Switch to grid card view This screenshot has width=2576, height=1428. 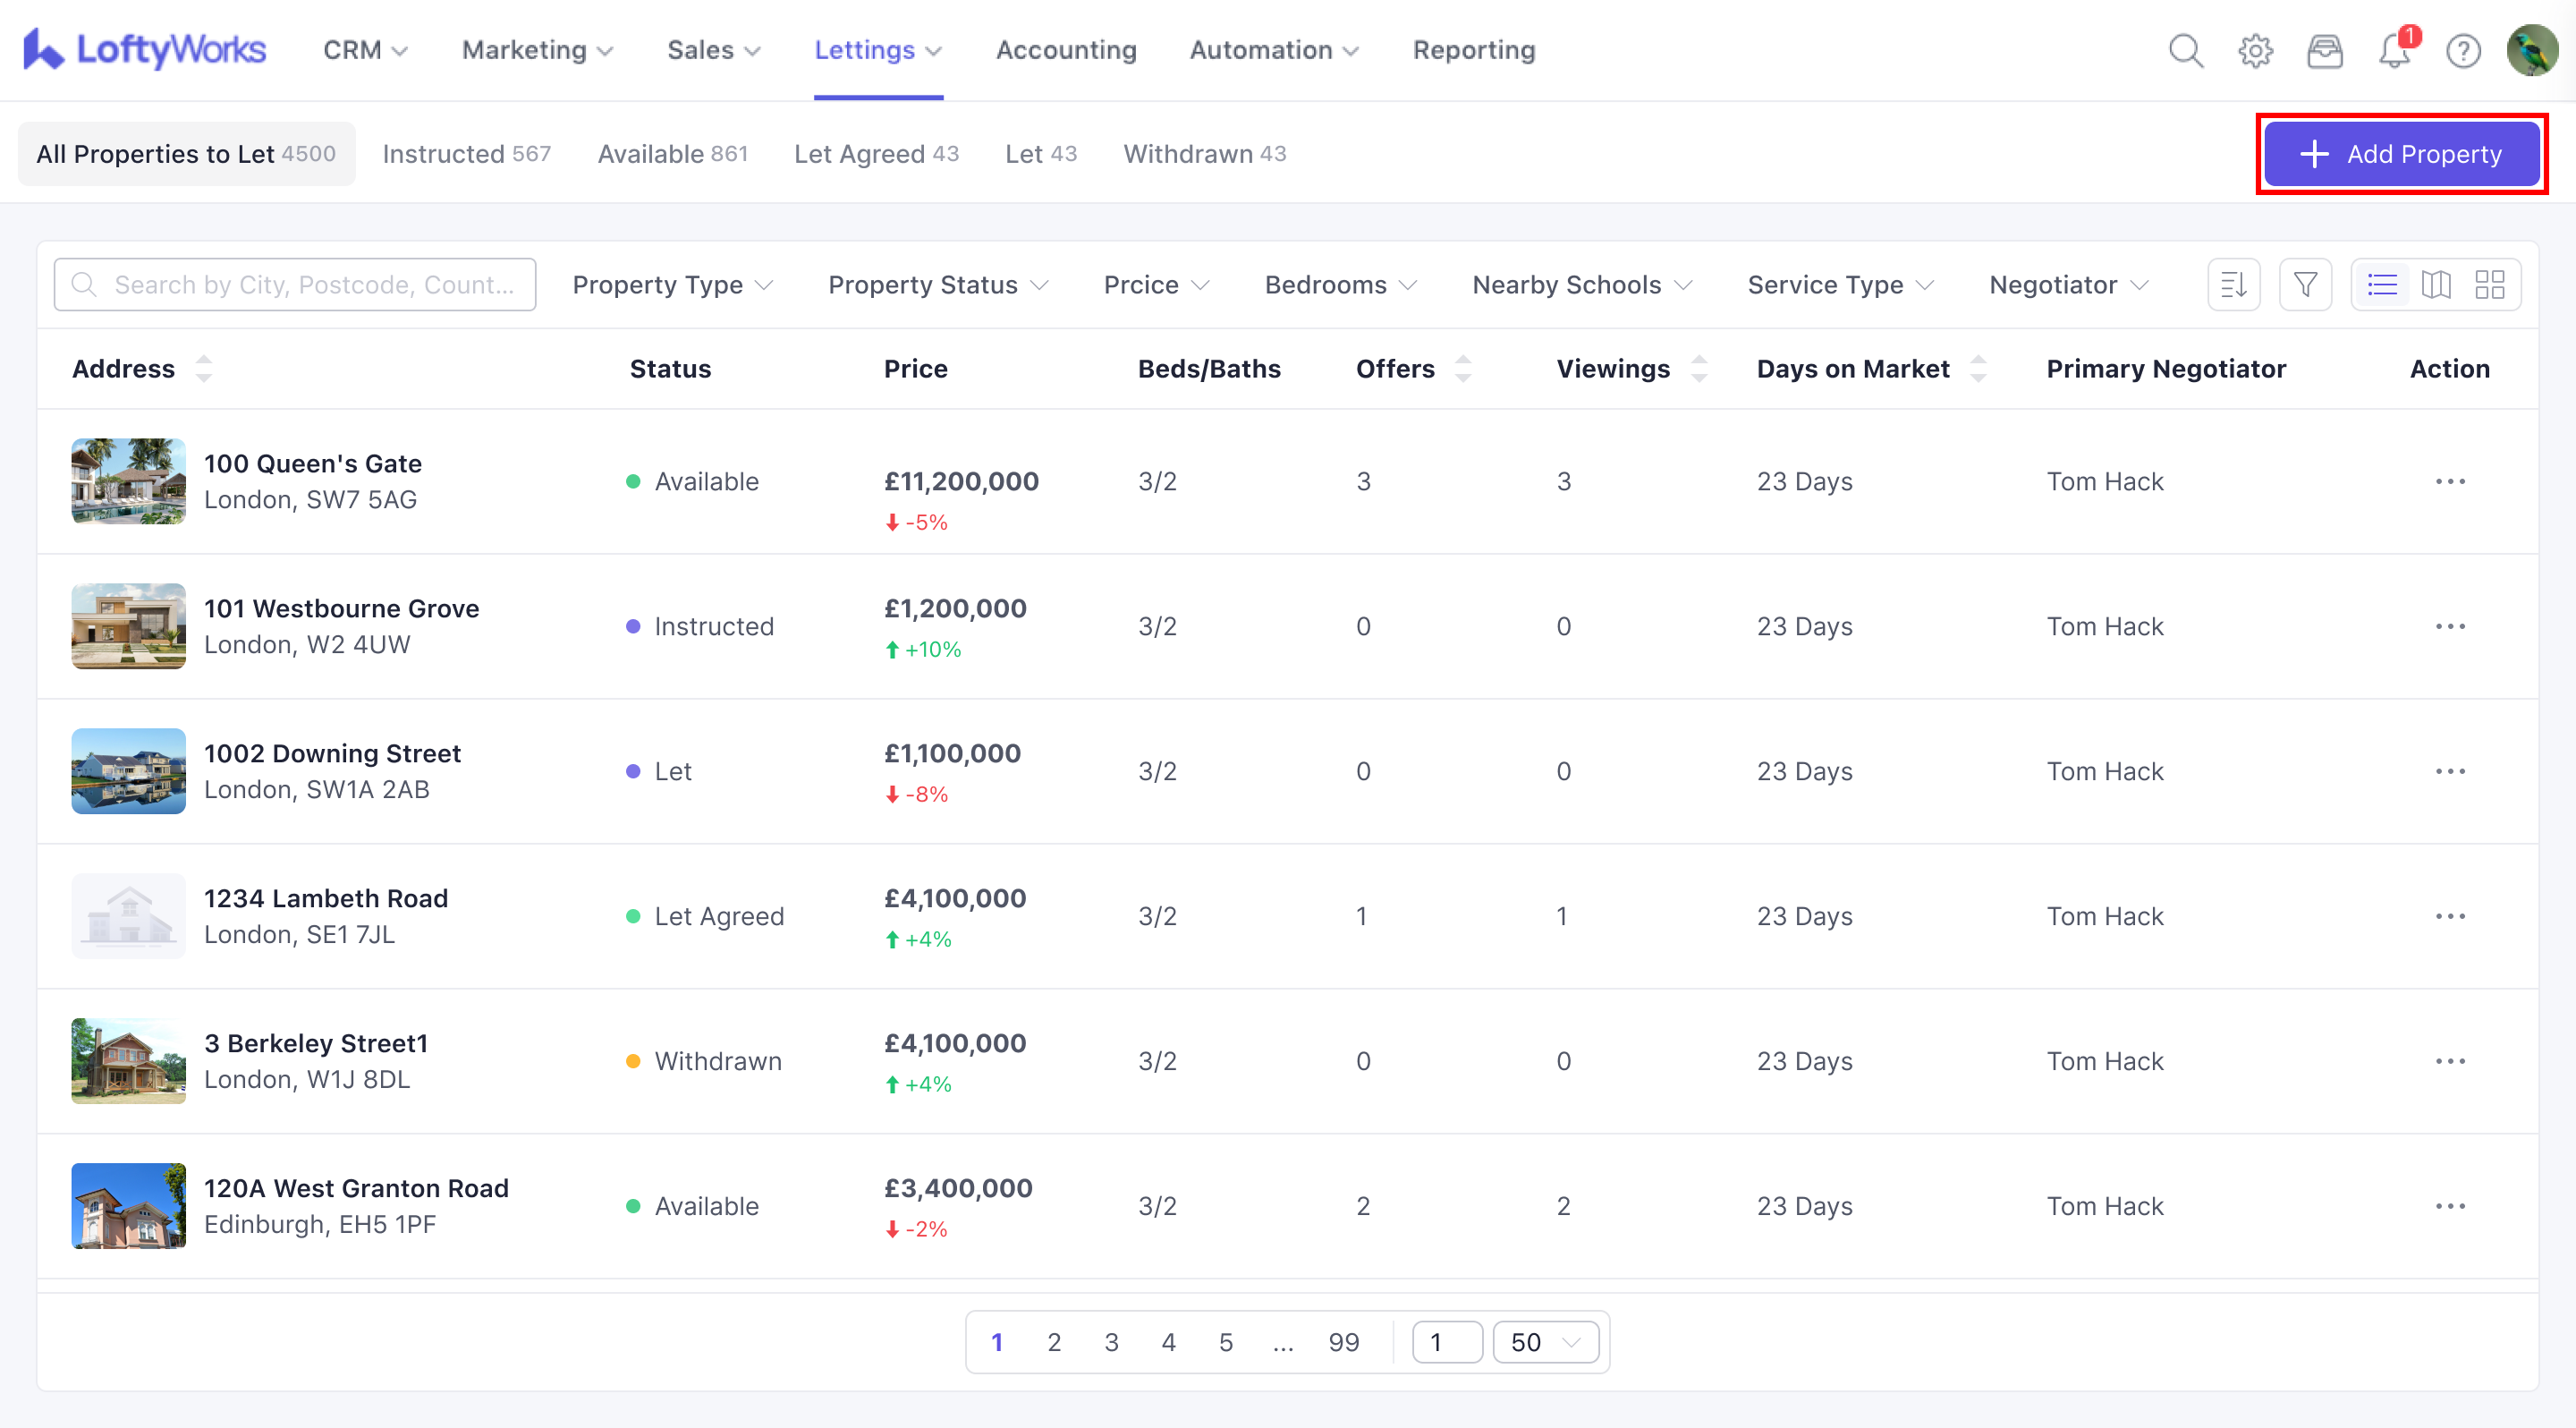pyautogui.click(x=2489, y=285)
